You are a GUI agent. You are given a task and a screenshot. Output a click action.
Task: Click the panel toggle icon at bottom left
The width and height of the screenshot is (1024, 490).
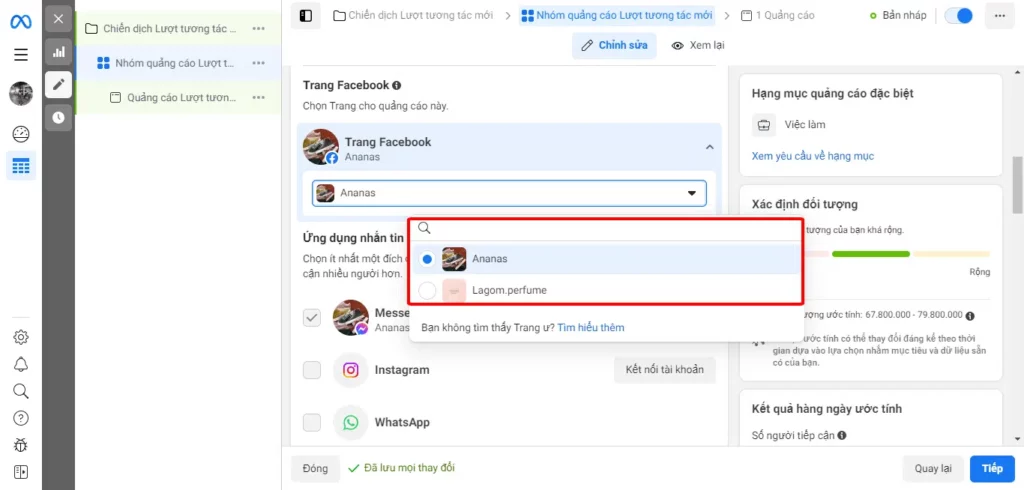click(x=21, y=472)
